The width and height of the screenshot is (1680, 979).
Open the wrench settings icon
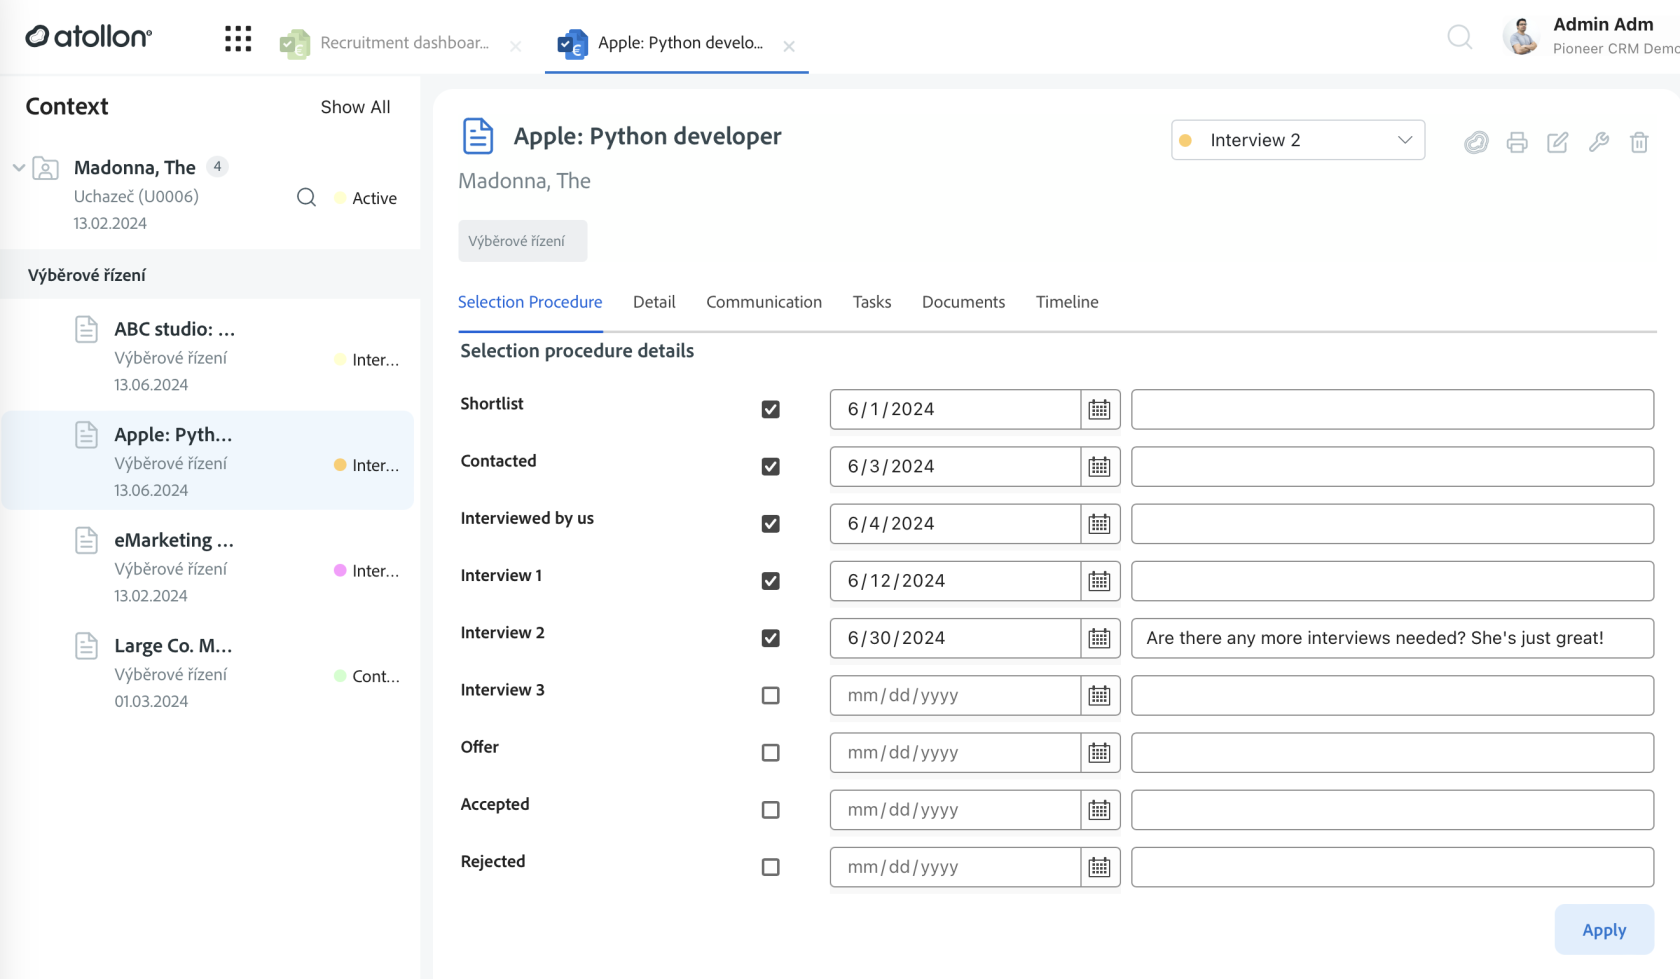[x=1599, y=142]
